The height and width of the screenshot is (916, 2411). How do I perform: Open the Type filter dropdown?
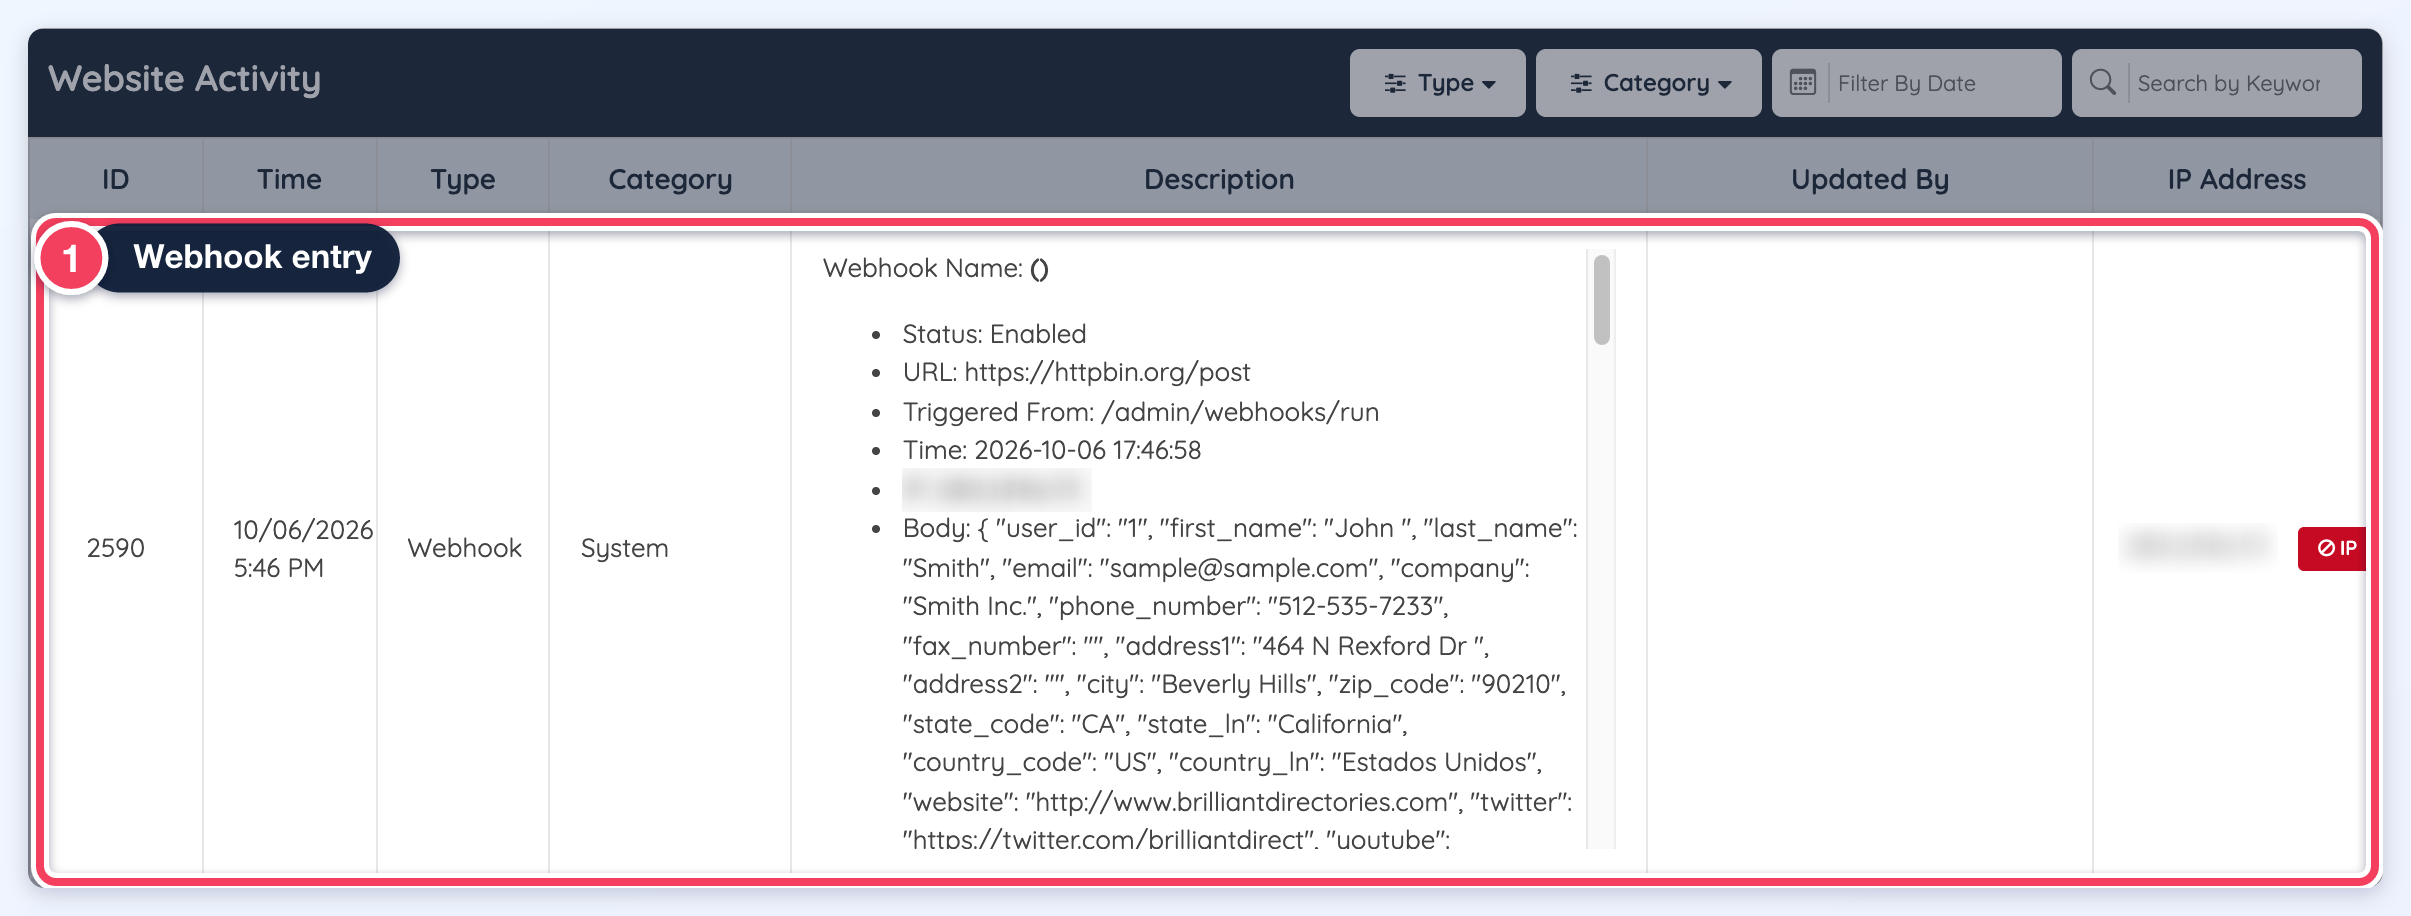1437,83
